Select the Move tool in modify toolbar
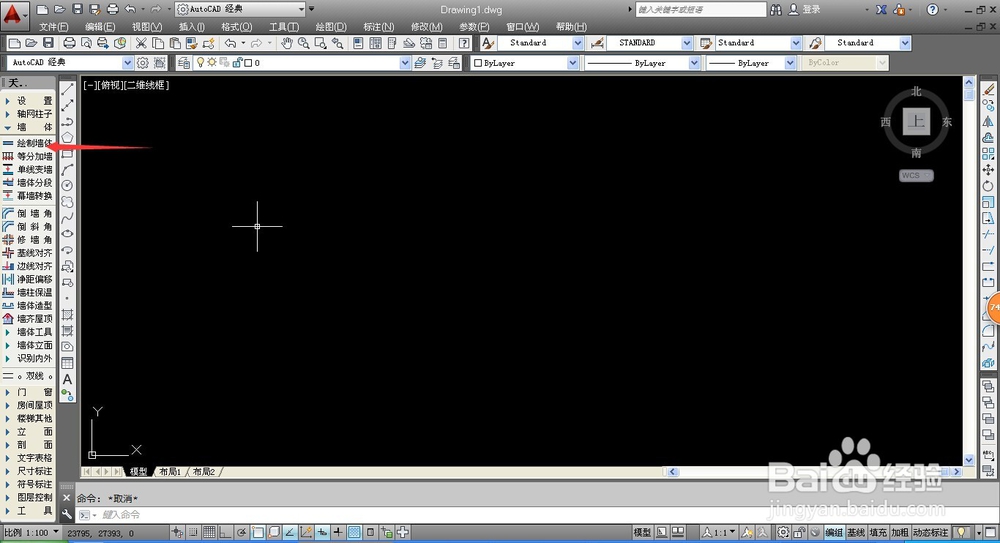1000x543 pixels. (988, 170)
